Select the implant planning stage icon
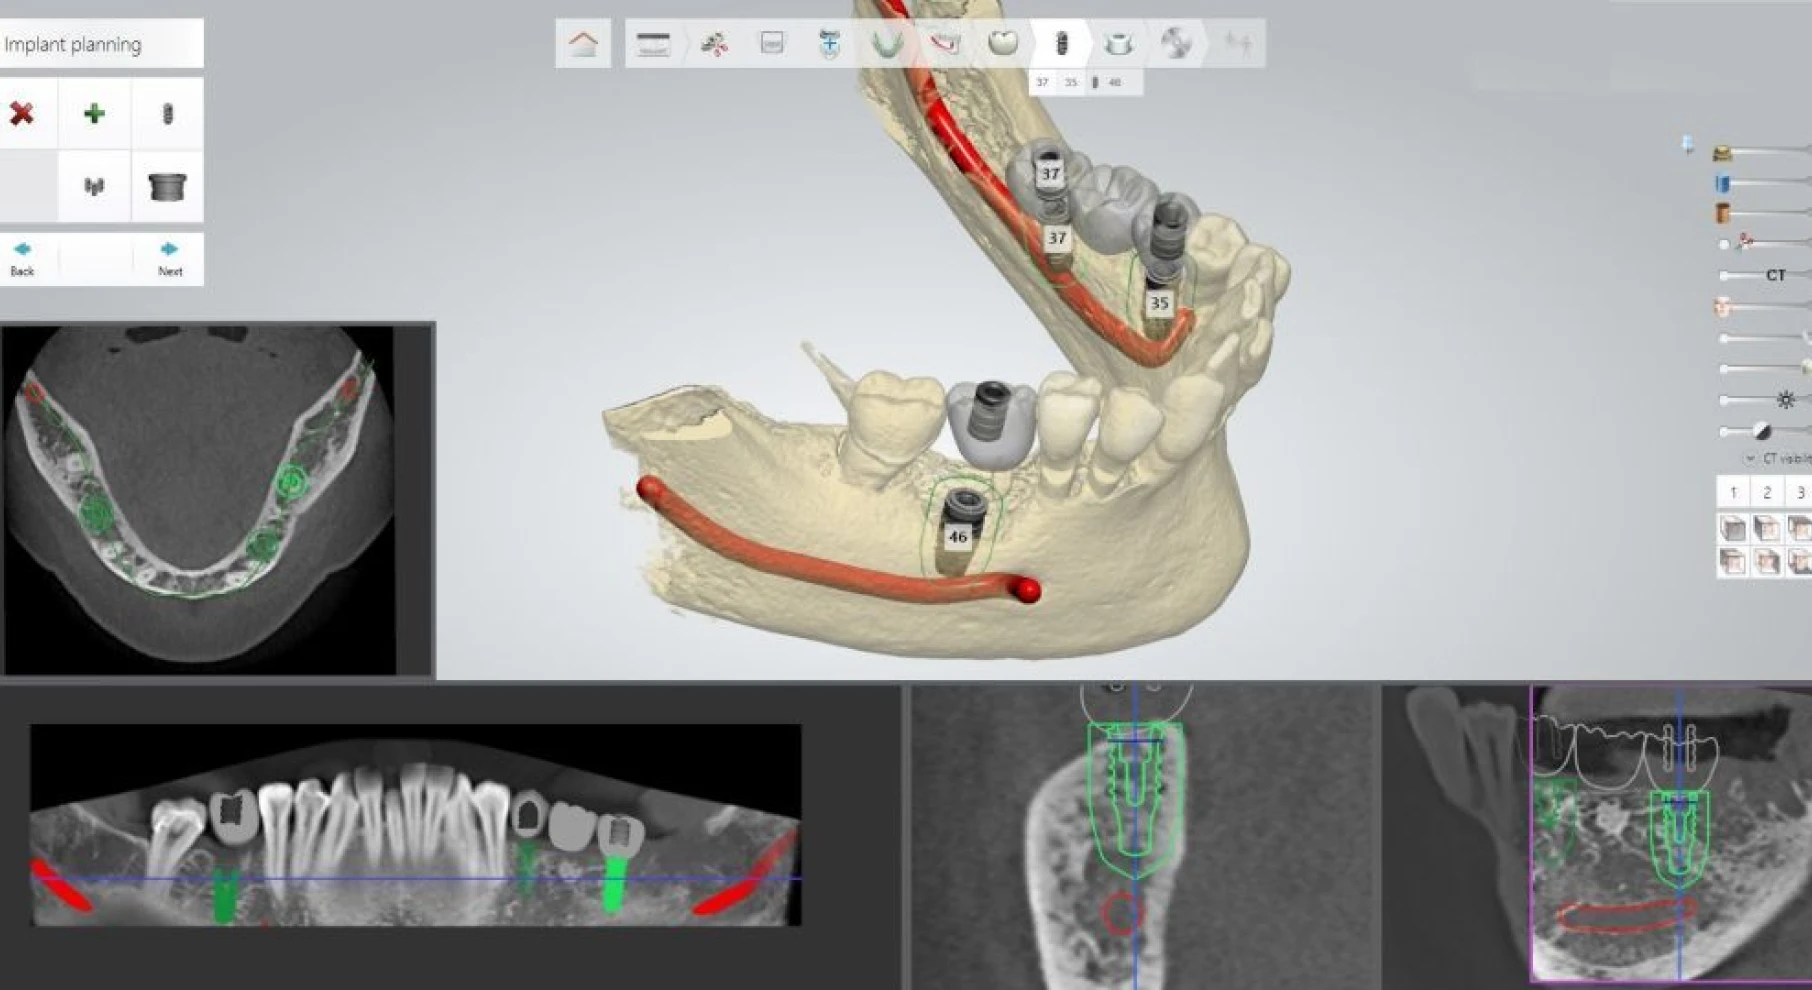The width and height of the screenshot is (1812, 990). [x=1060, y=42]
